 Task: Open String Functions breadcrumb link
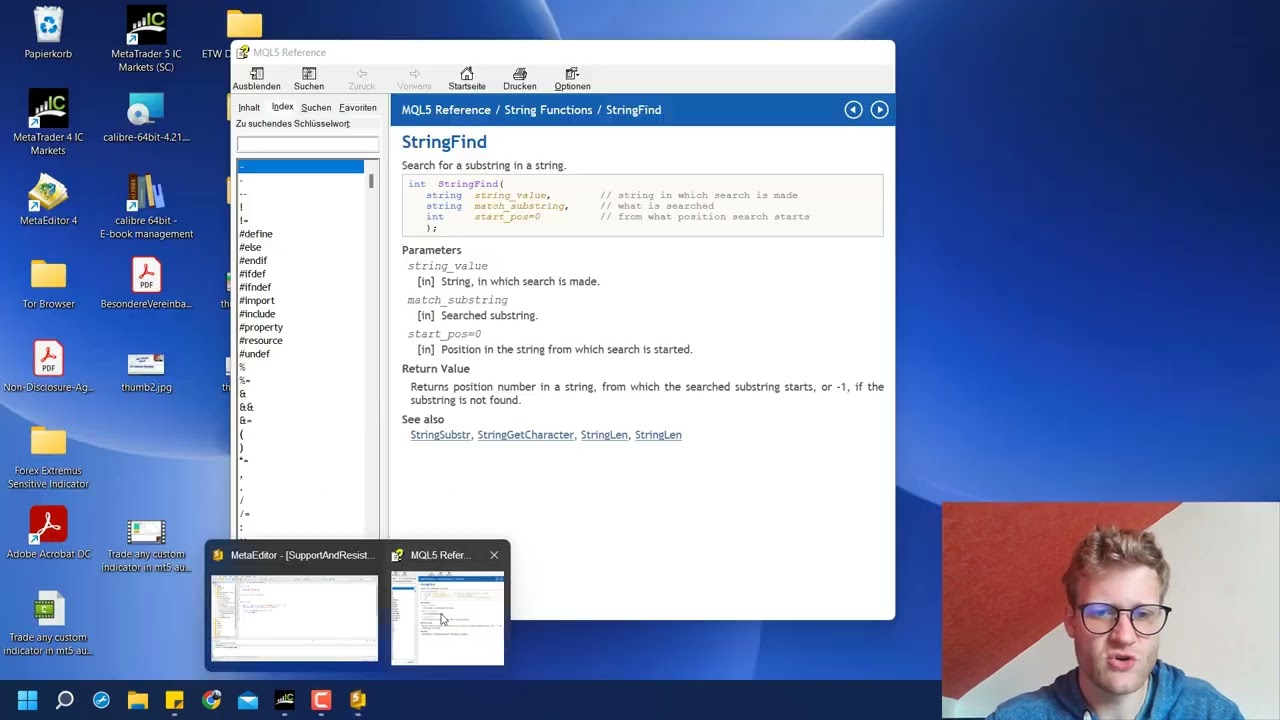(548, 110)
